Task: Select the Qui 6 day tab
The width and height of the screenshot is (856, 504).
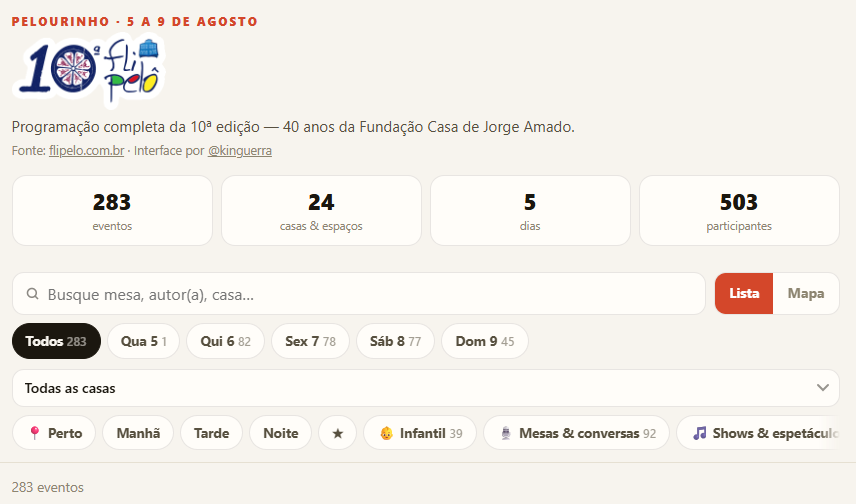Action: tap(225, 341)
